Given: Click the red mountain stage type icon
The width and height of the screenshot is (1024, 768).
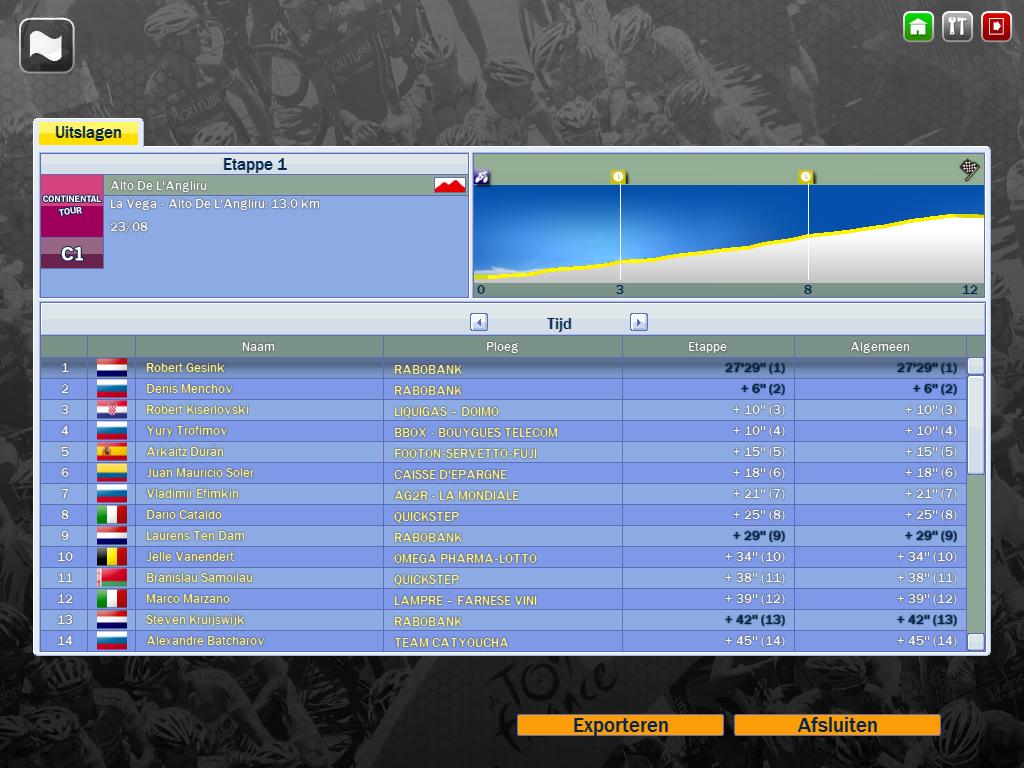Looking at the screenshot, I should (450, 185).
